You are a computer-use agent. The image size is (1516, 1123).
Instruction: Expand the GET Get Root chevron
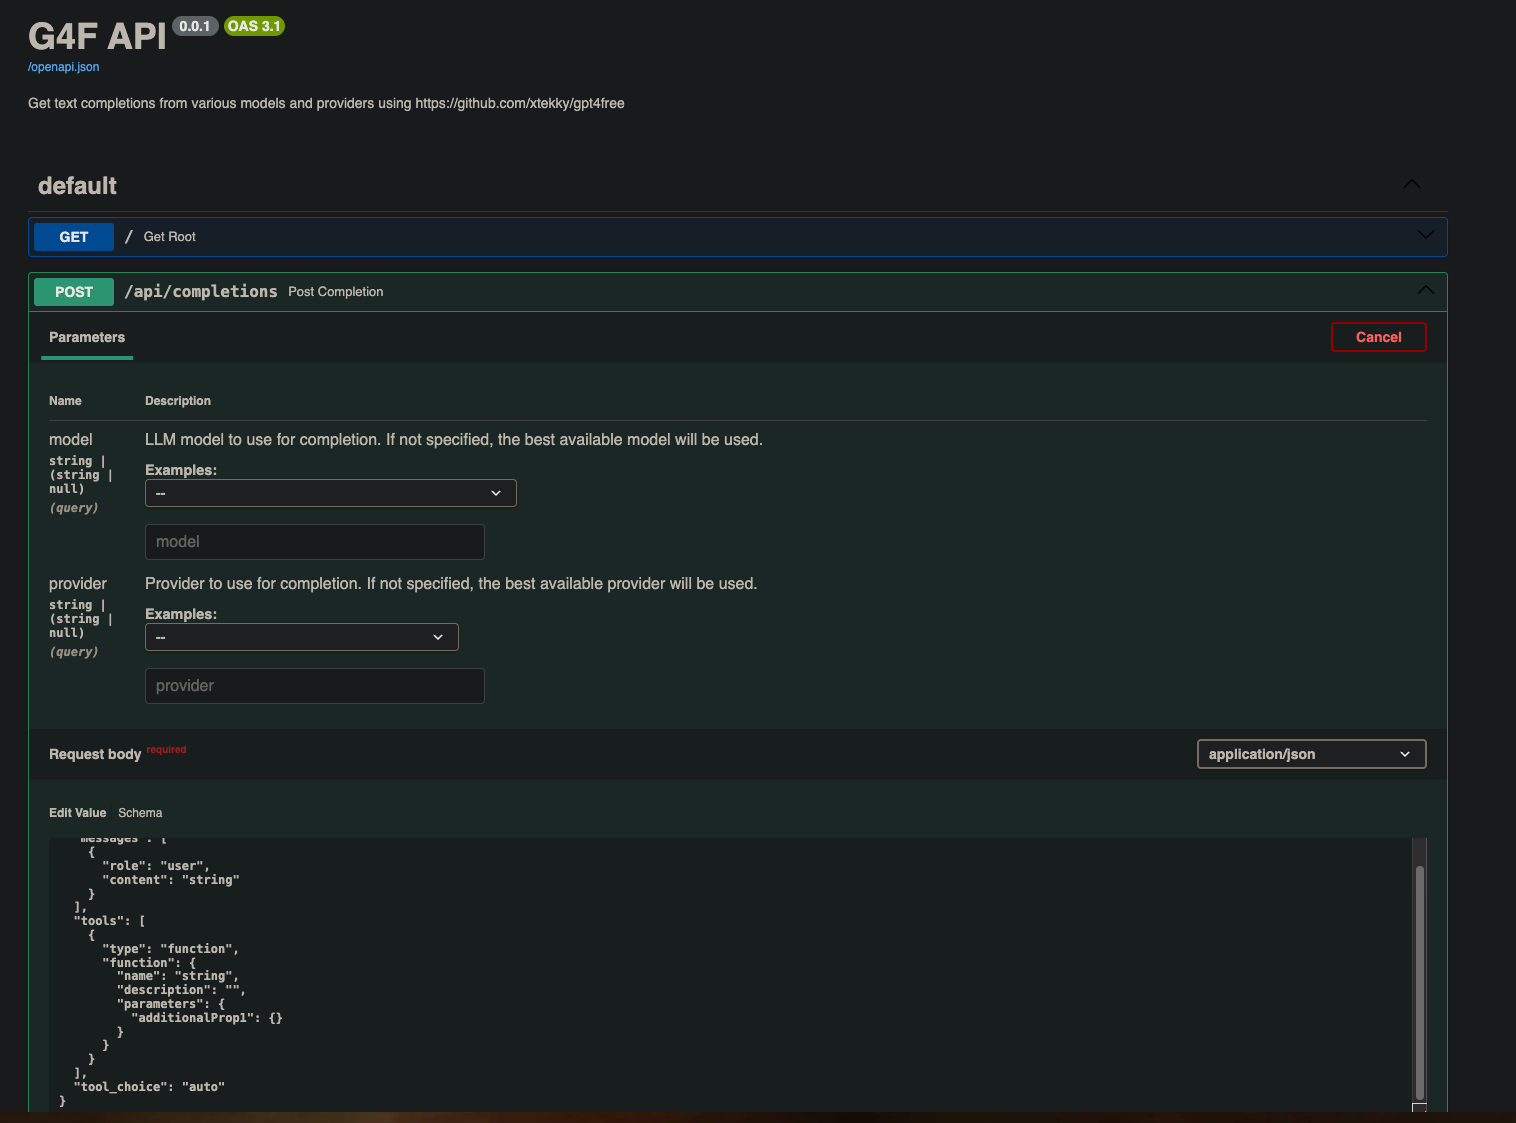coord(1425,236)
